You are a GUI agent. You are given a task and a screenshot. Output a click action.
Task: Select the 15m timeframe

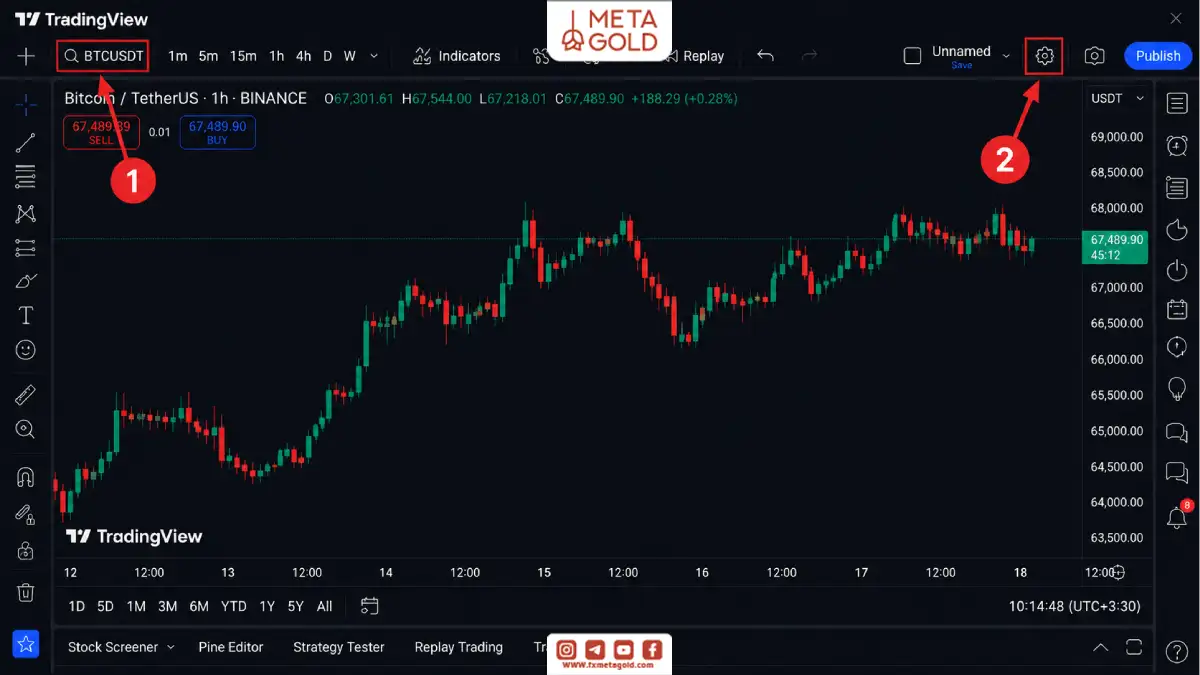(x=243, y=56)
